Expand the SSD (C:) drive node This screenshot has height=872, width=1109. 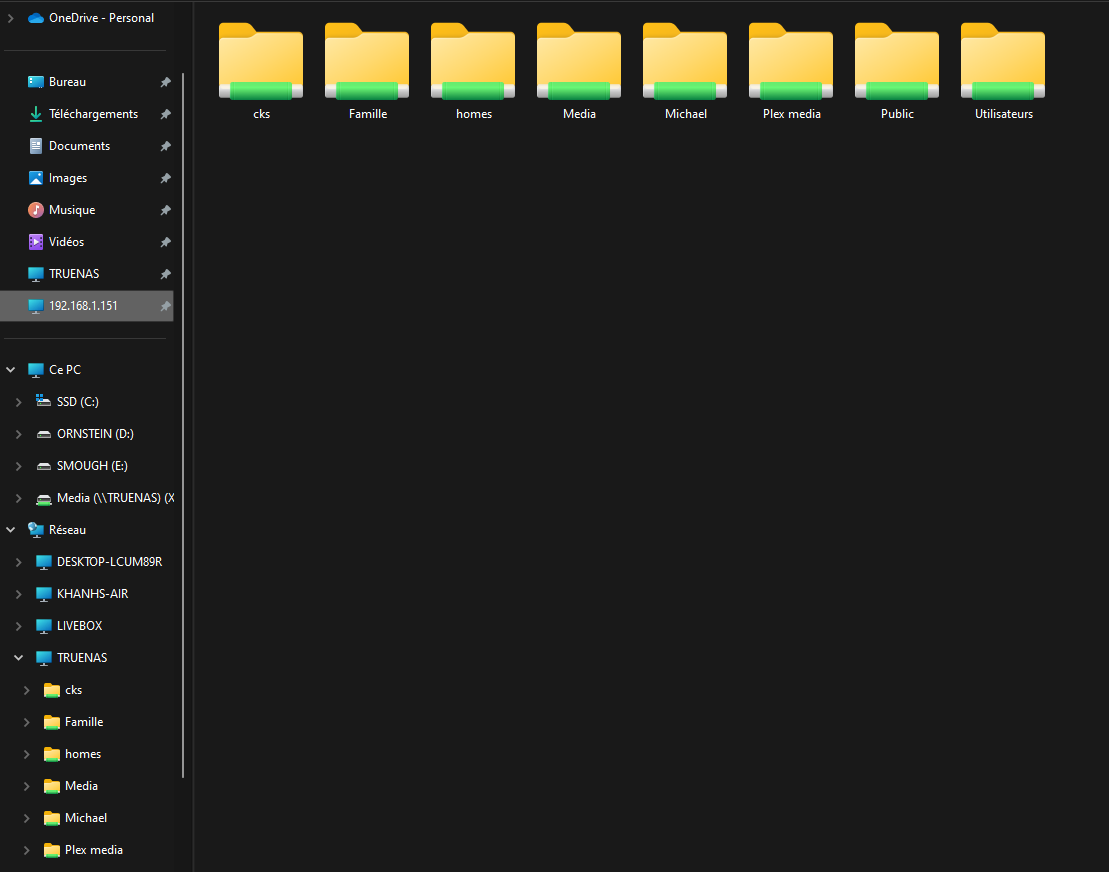click(18, 402)
